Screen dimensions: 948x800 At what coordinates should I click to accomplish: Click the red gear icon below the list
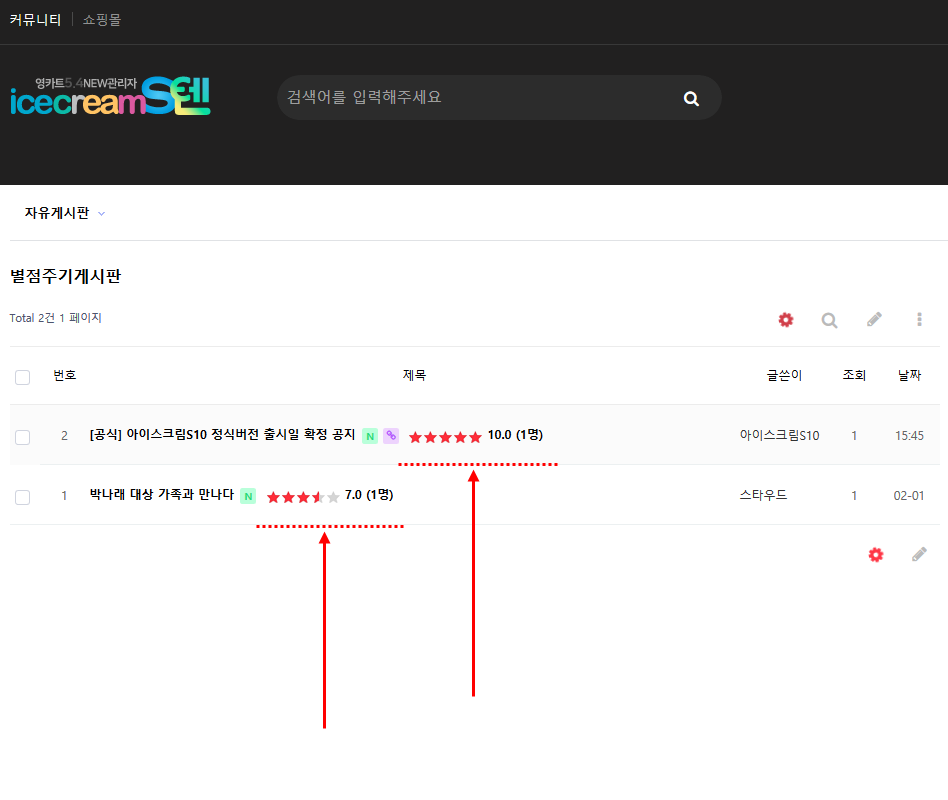coord(876,554)
